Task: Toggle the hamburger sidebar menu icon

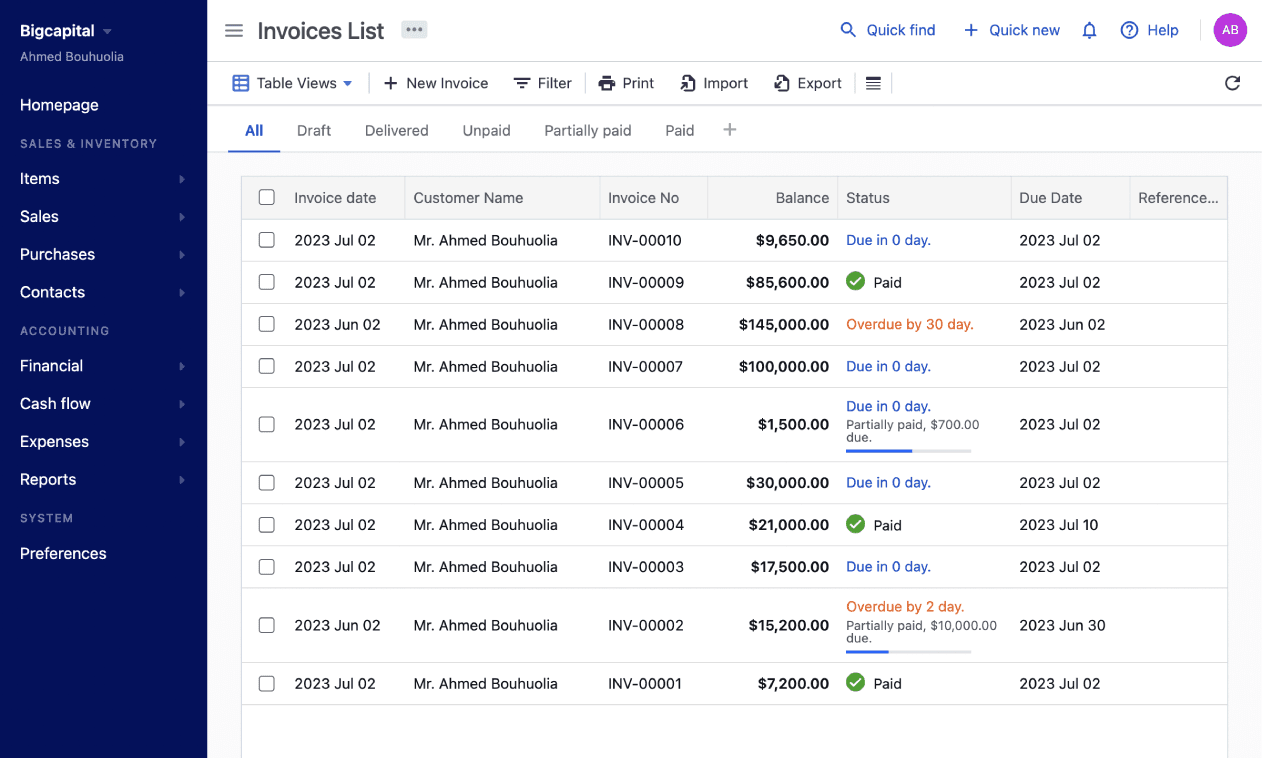Action: pyautogui.click(x=234, y=31)
